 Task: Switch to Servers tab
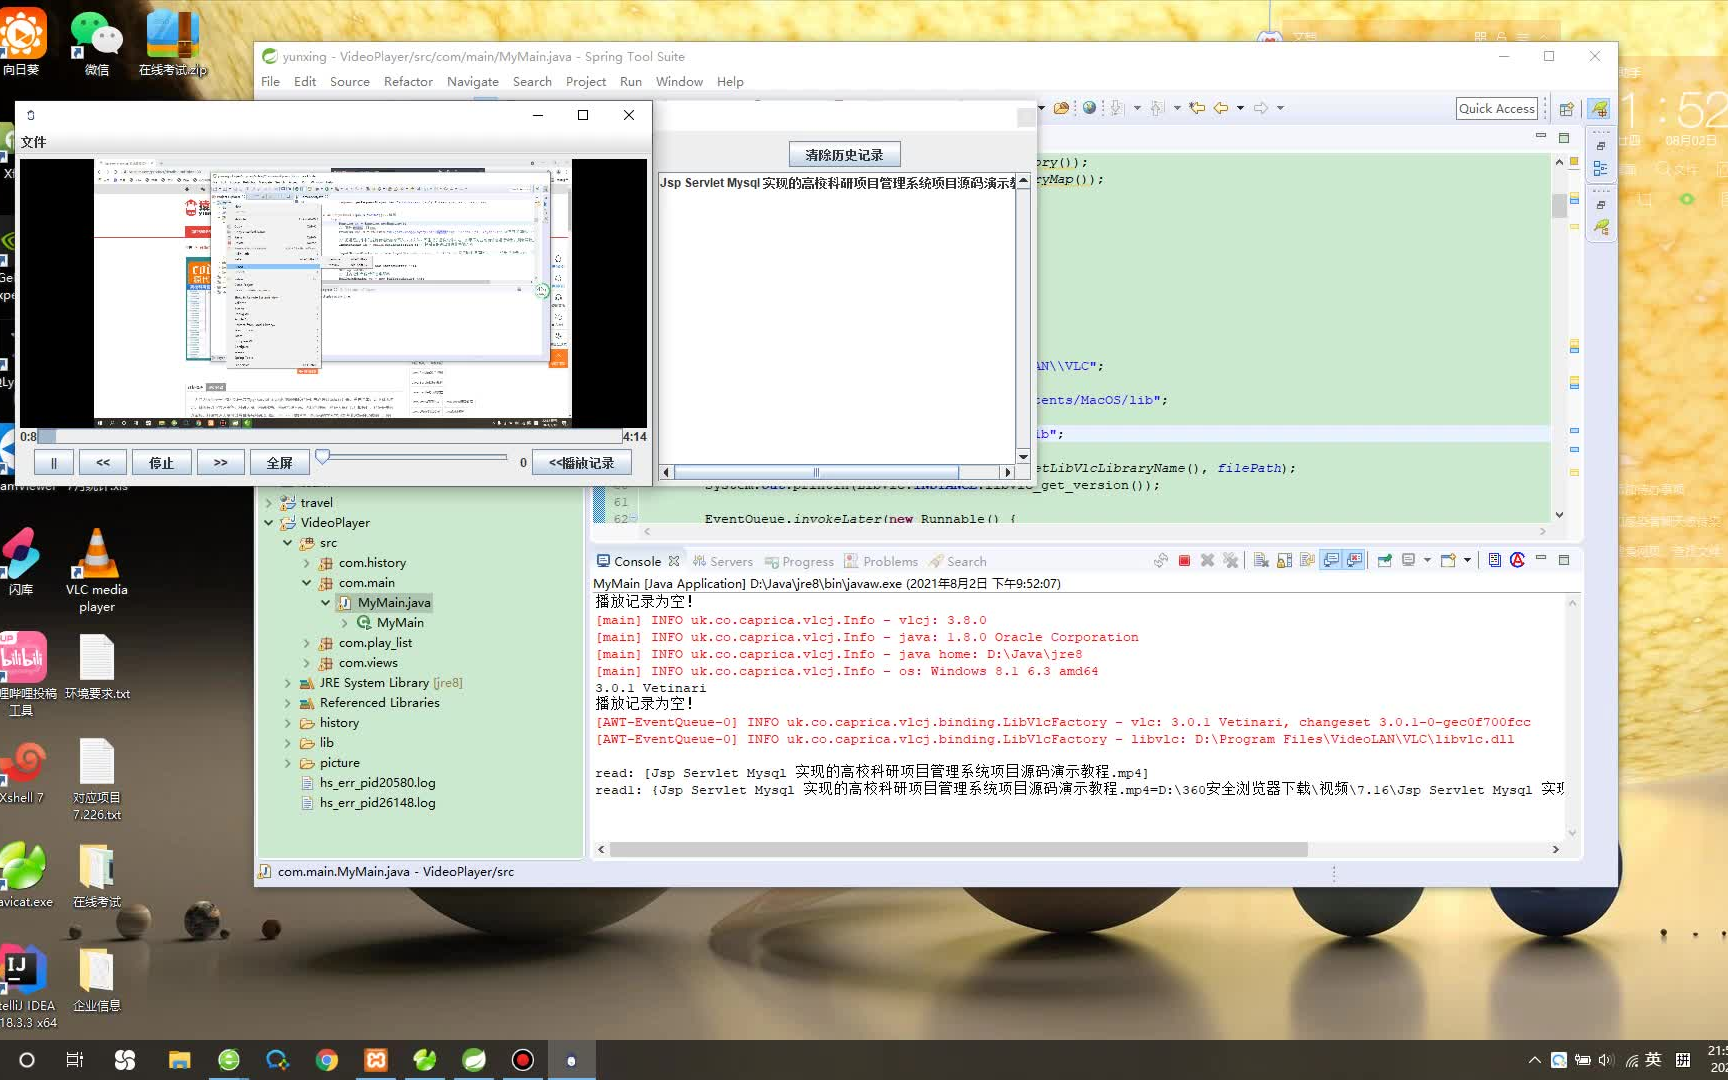point(722,561)
